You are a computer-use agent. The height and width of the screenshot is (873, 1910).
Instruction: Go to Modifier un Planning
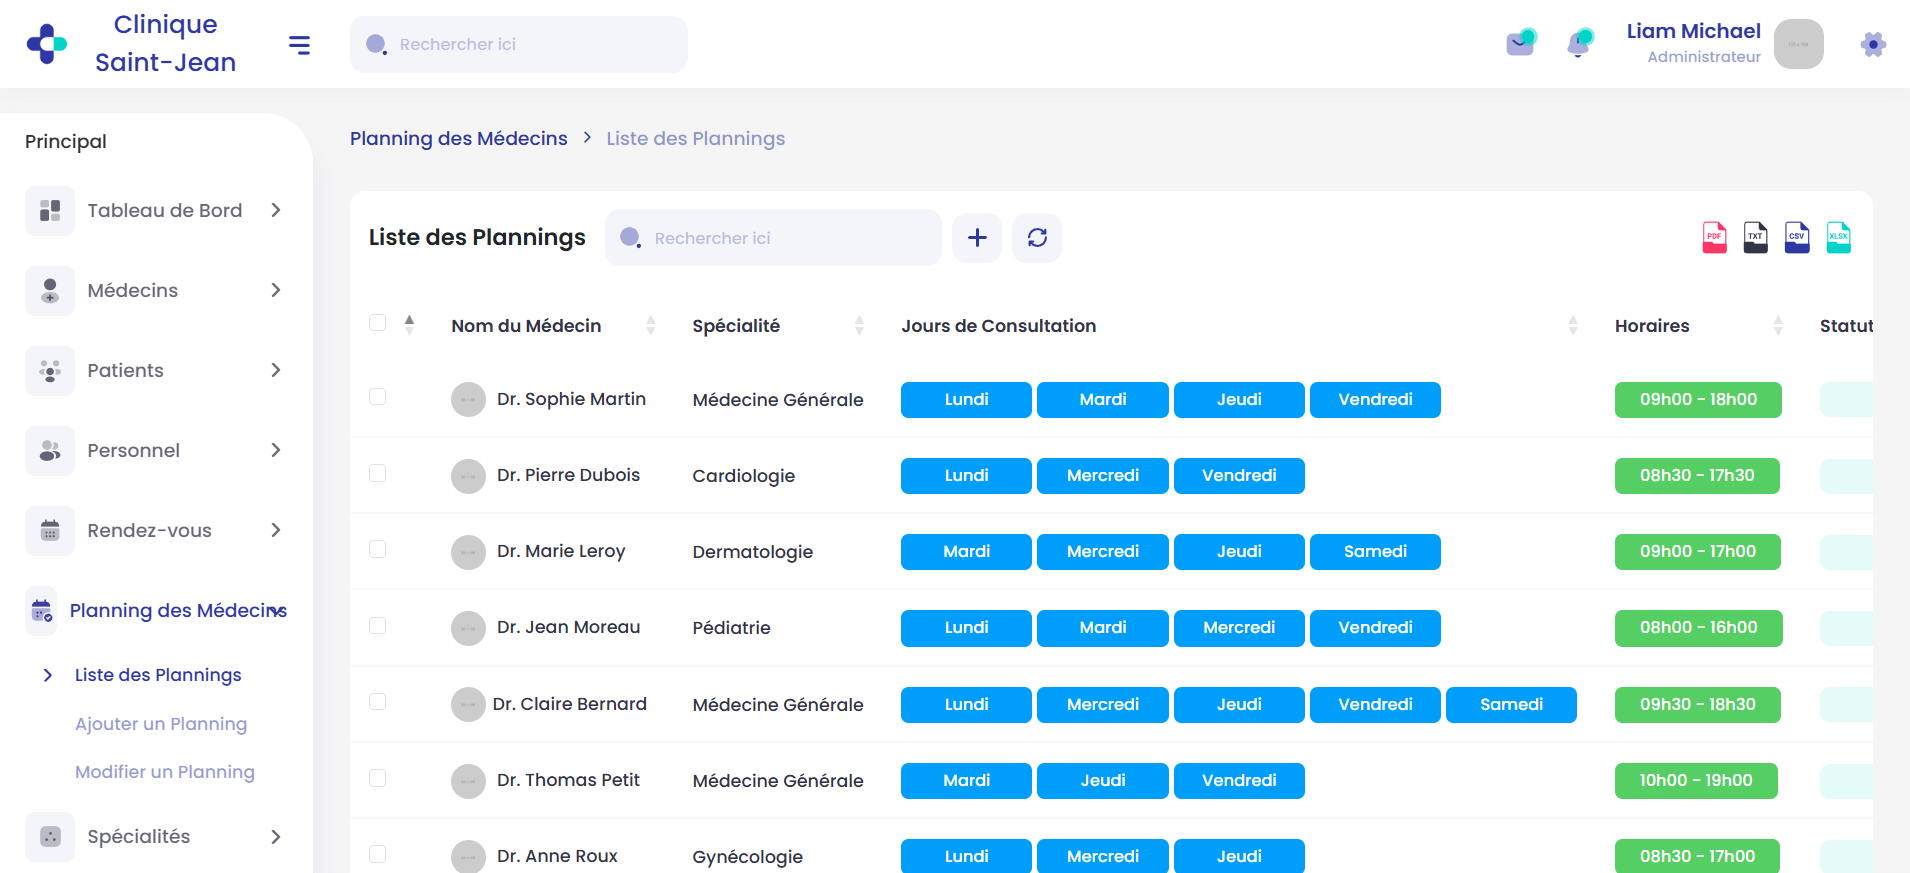click(165, 772)
